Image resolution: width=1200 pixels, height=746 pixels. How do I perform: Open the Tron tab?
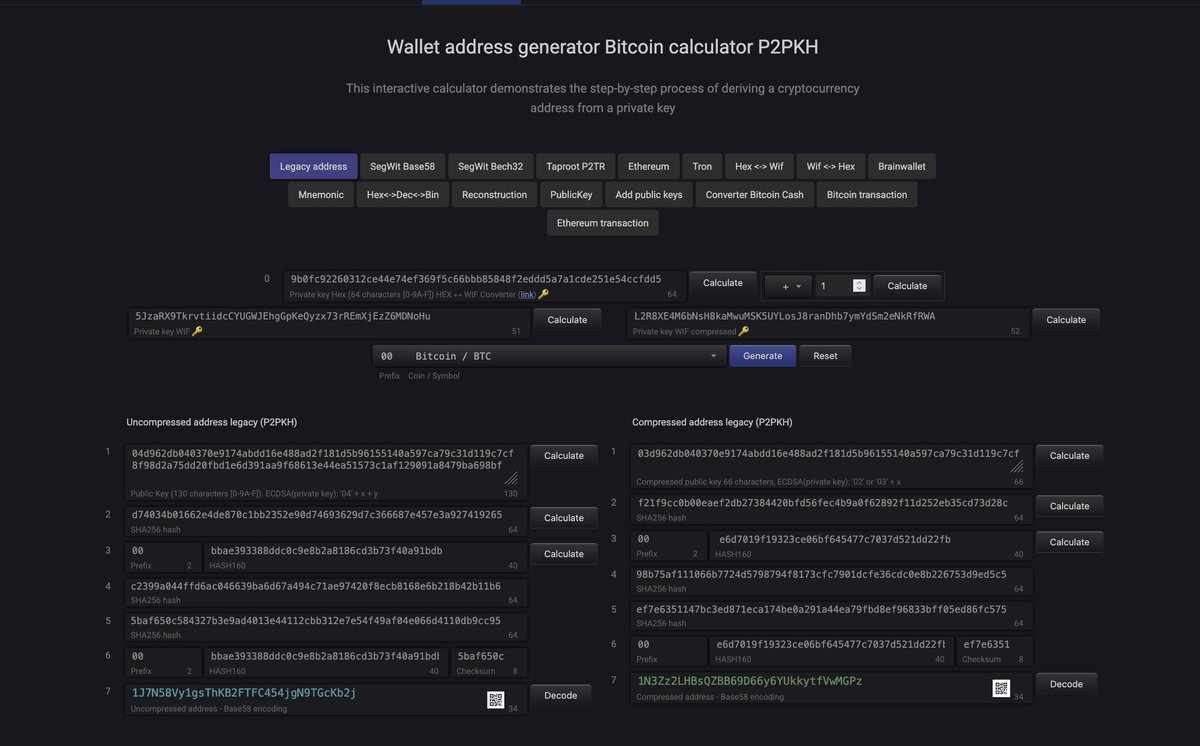click(702, 167)
